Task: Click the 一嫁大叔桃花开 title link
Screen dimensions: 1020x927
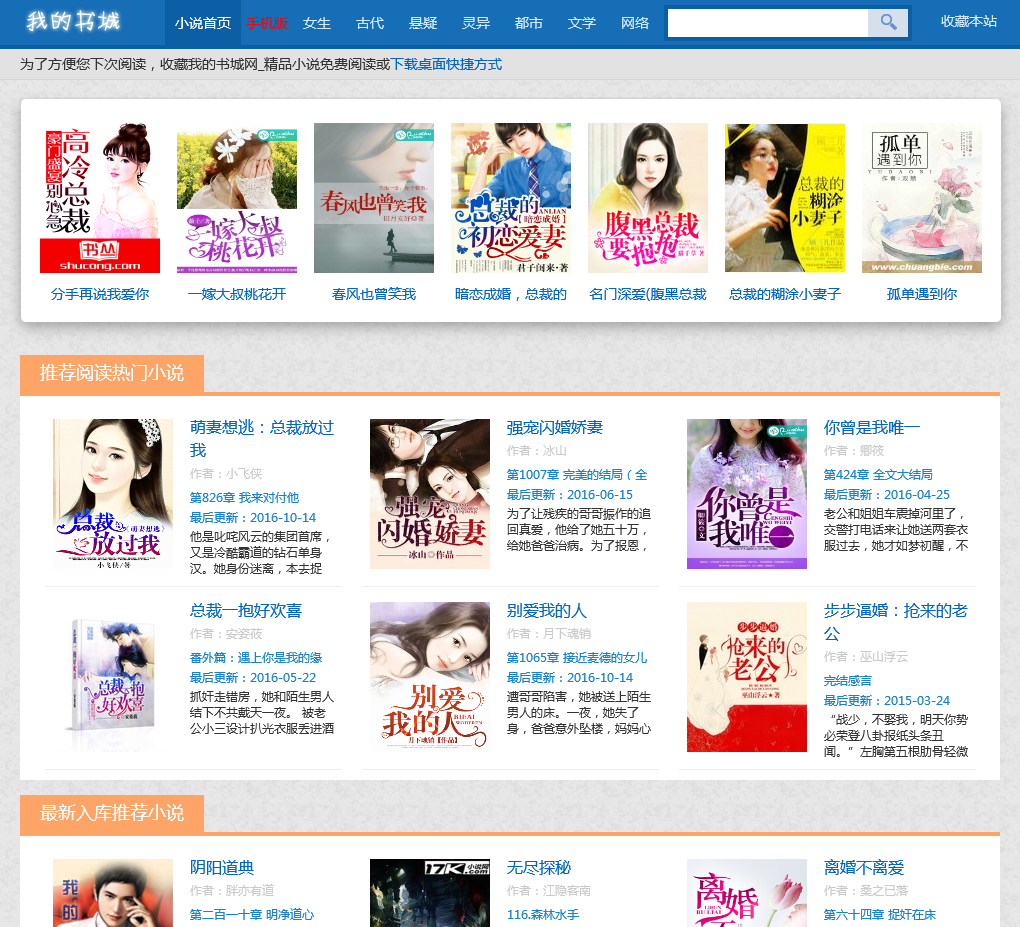Action: click(237, 294)
